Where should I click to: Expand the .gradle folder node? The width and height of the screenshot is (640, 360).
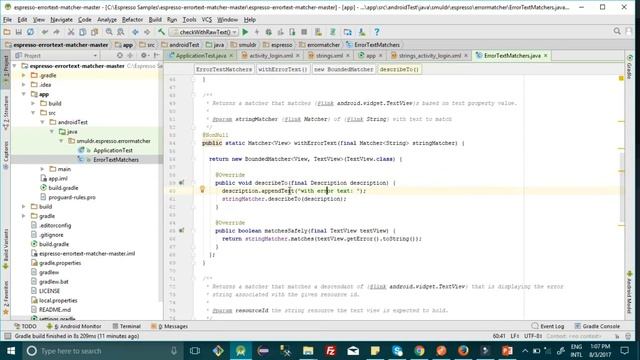click(x=24, y=76)
